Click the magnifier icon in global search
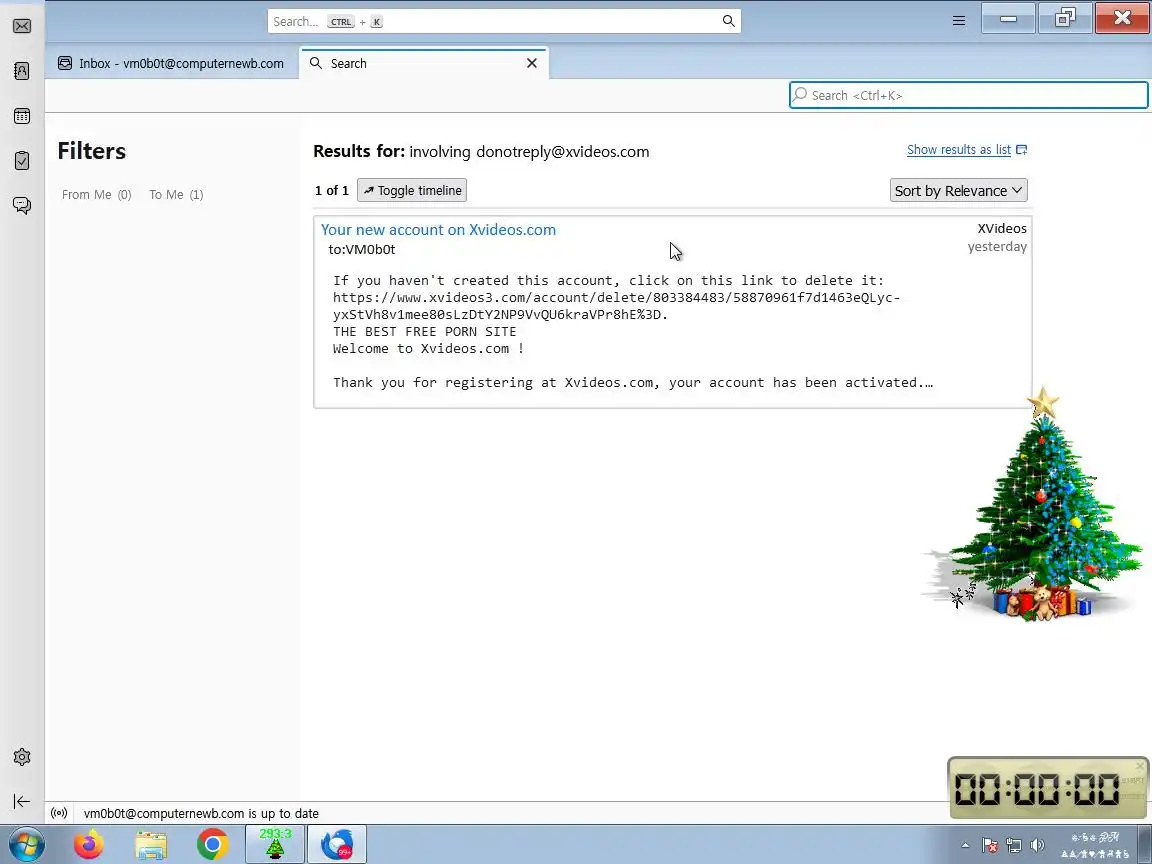Image resolution: width=1152 pixels, height=864 pixels. (728, 21)
